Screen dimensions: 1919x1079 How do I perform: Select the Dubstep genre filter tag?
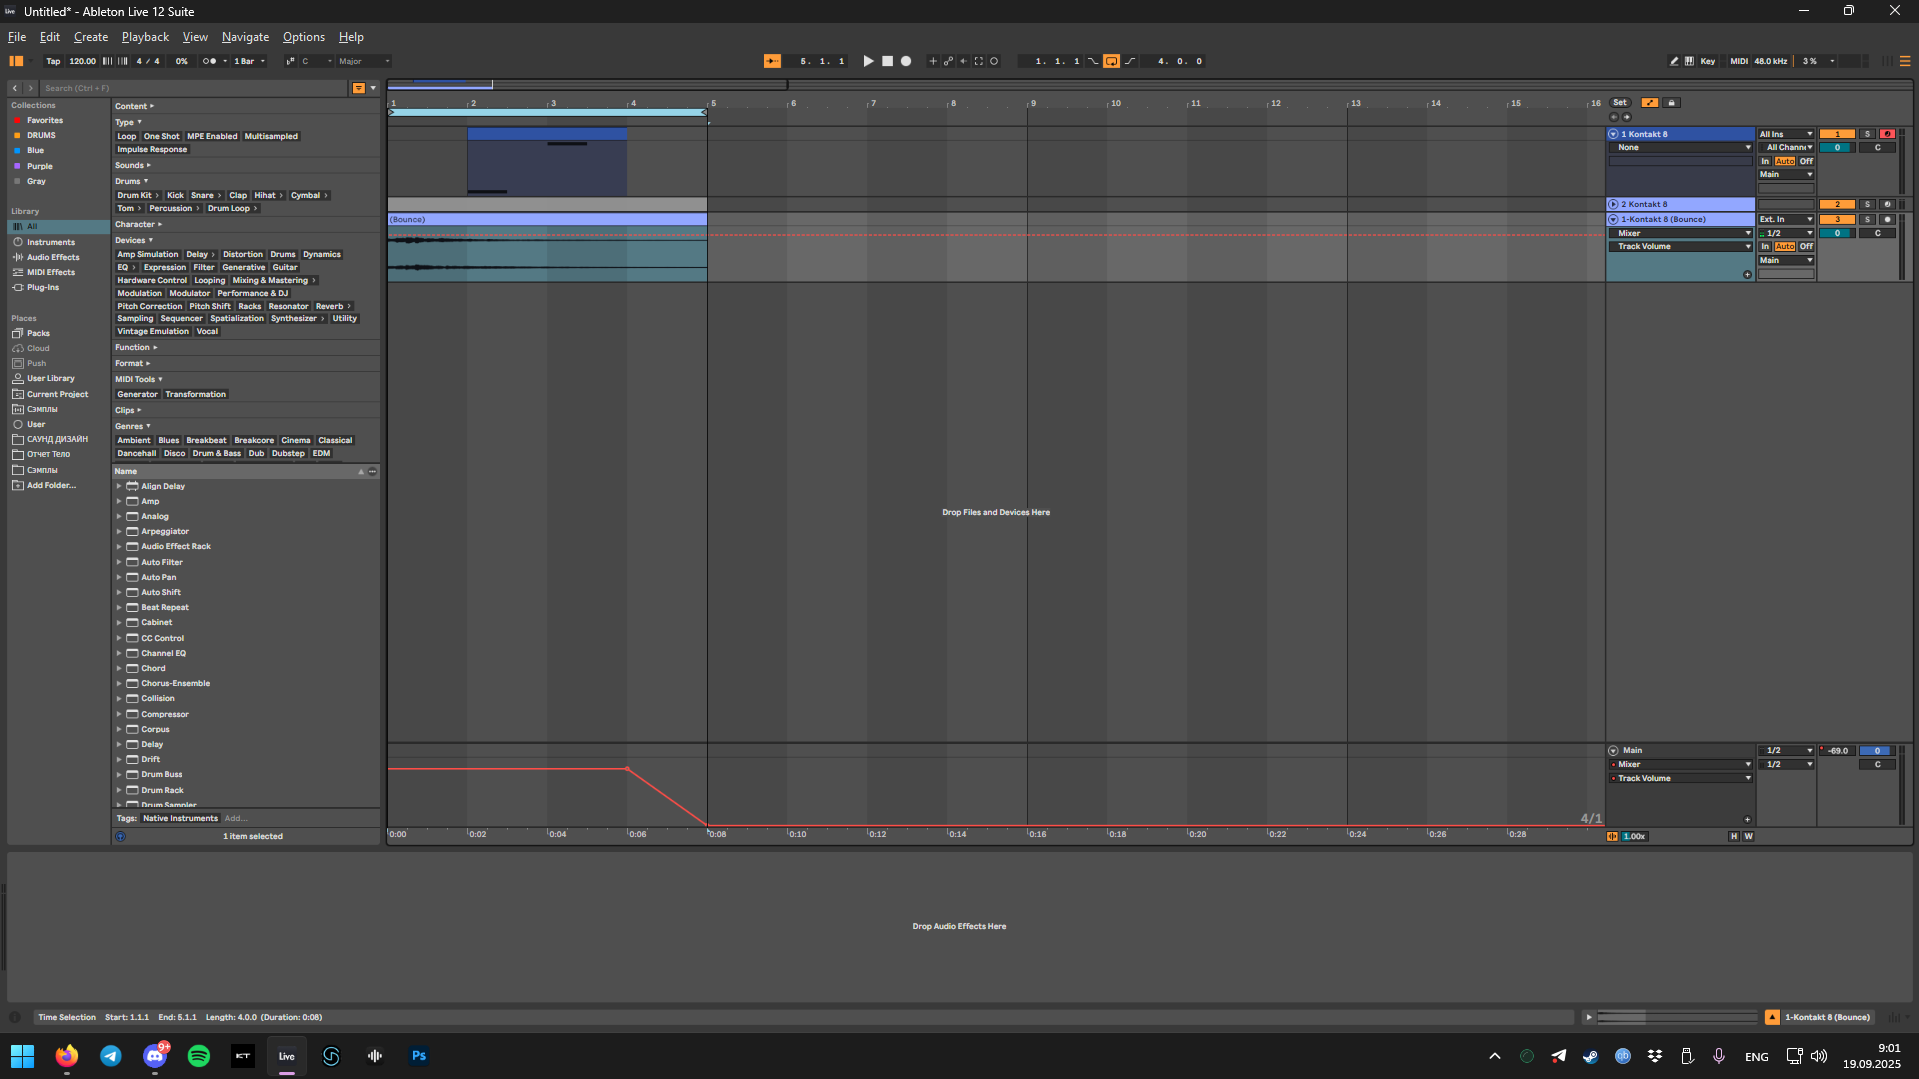(288, 453)
